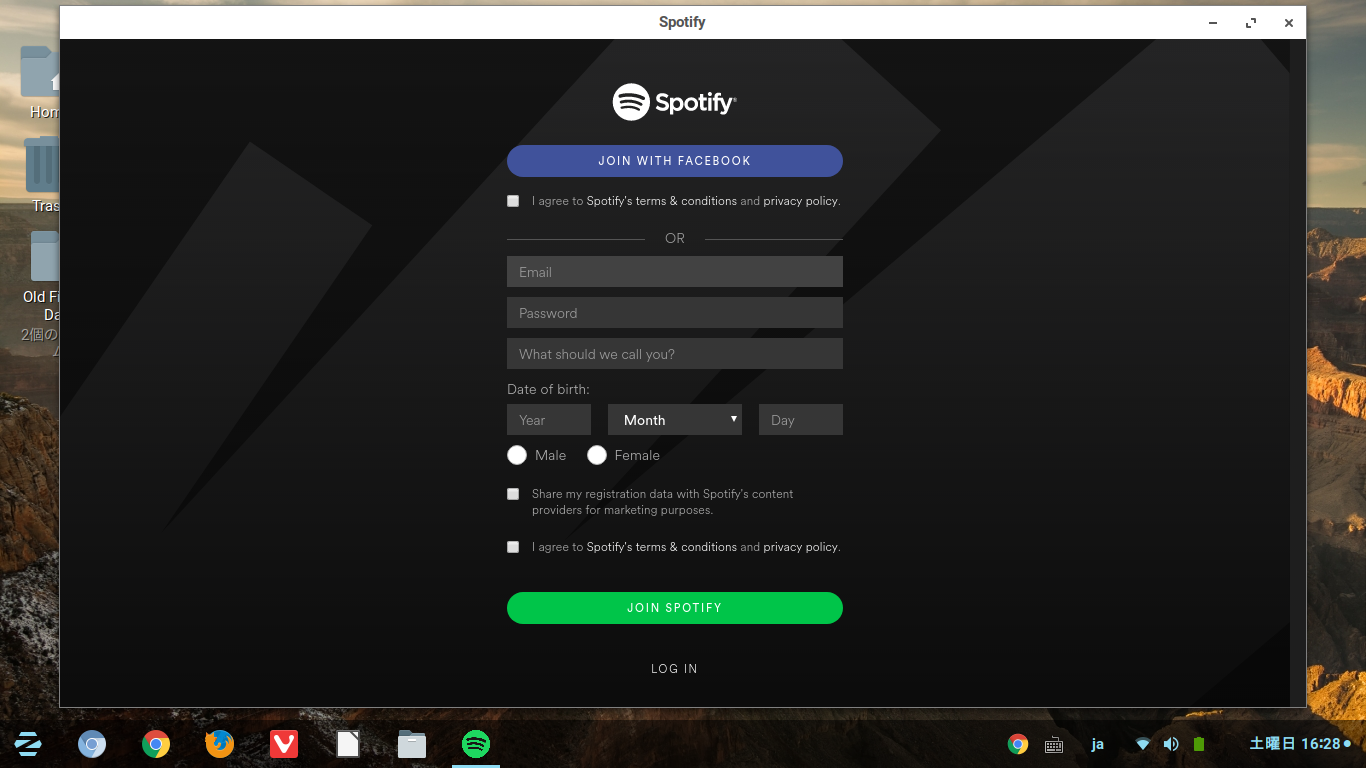Open the file manager in the taskbar
1366x768 pixels.
(x=412, y=744)
